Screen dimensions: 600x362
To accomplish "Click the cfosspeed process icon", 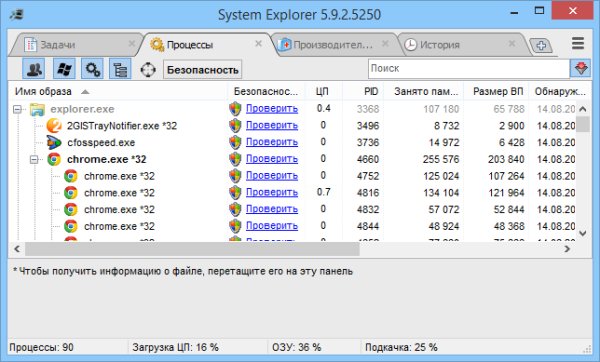I will [54, 143].
